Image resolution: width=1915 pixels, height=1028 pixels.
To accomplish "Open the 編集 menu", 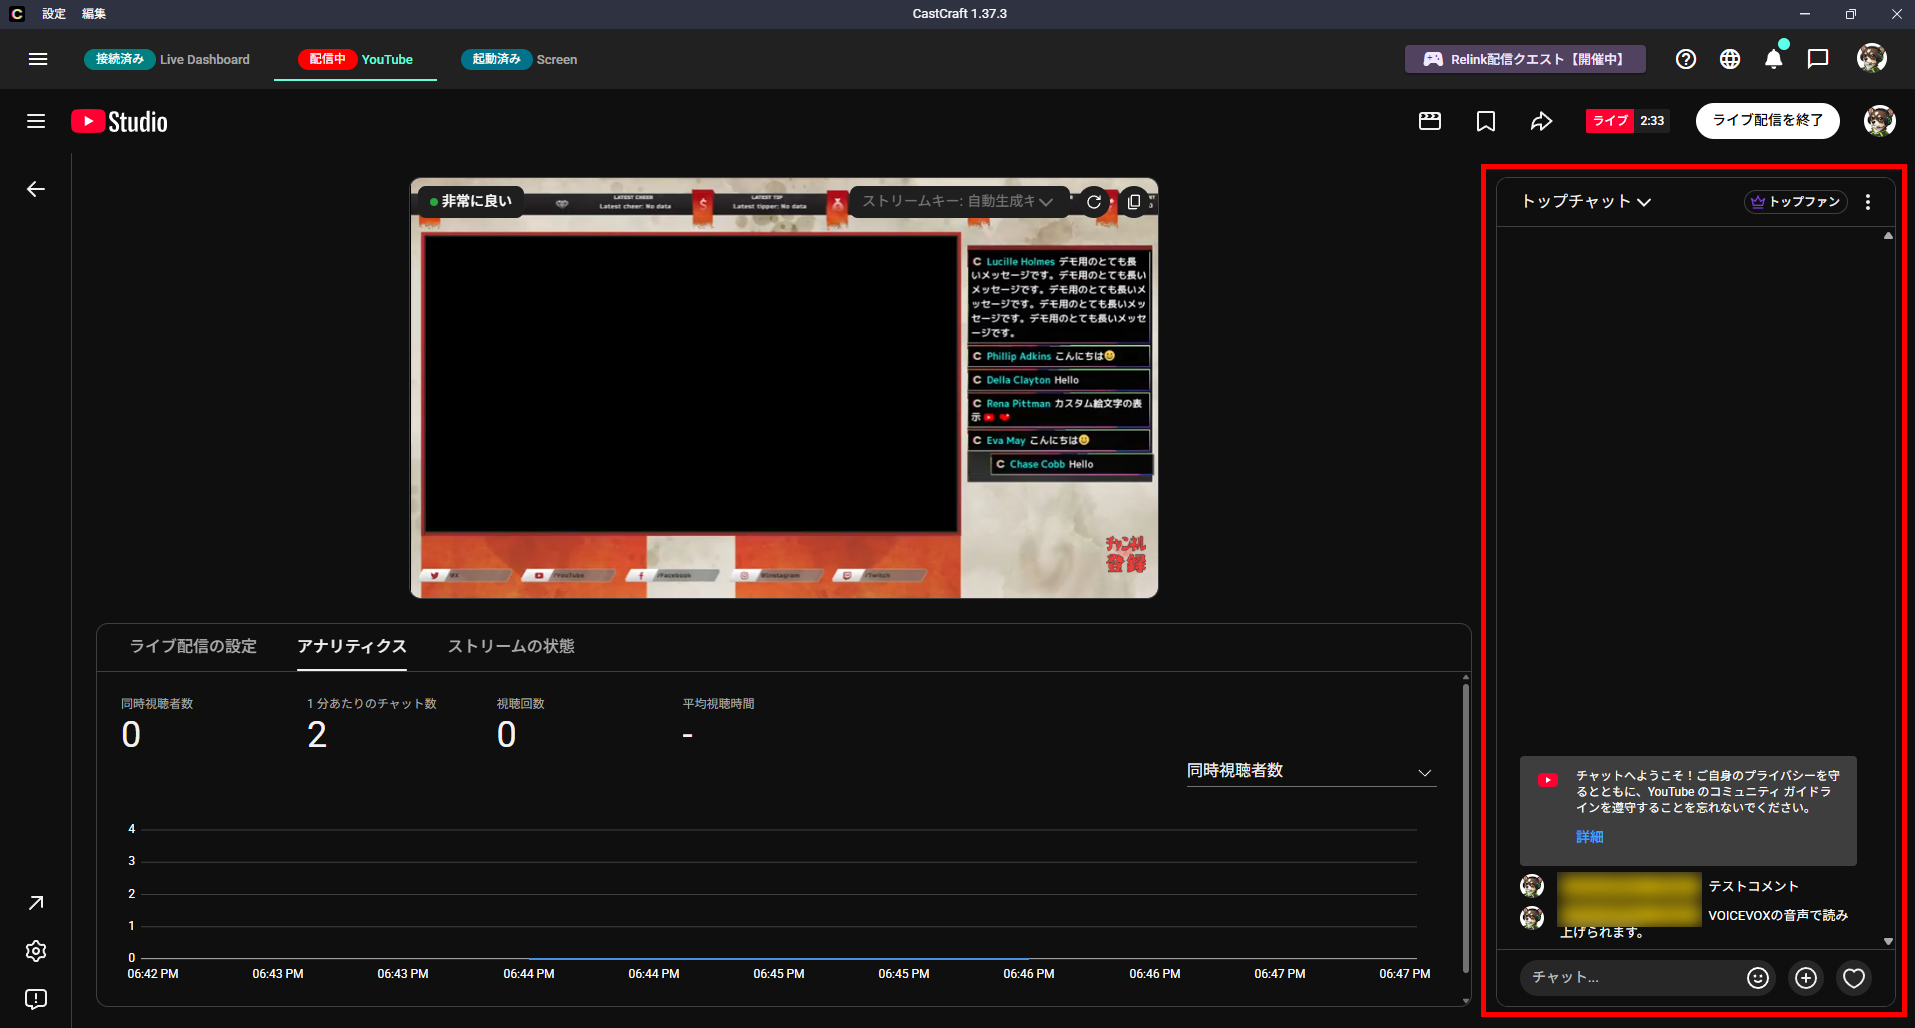I will pos(94,14).
